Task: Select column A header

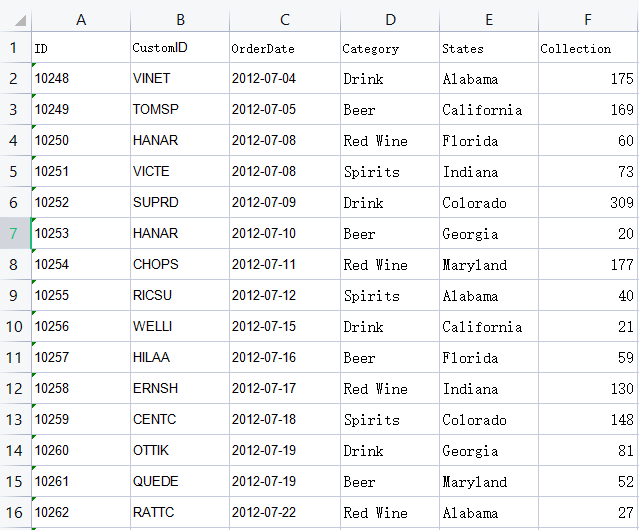Action: [81, 20]
